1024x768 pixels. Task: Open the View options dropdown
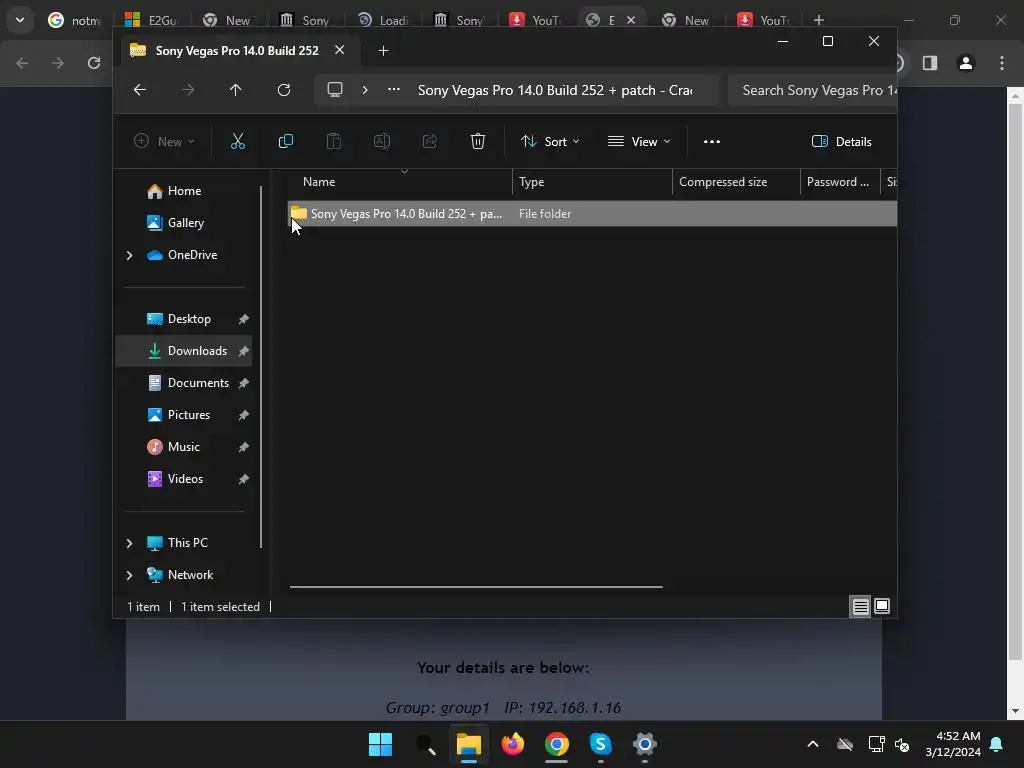(x=639, y=141)
